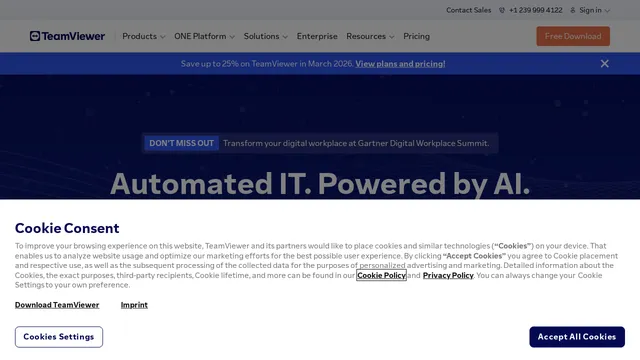Click Contact Sales link
Screen dimensions: 640x360
(468, 10)
